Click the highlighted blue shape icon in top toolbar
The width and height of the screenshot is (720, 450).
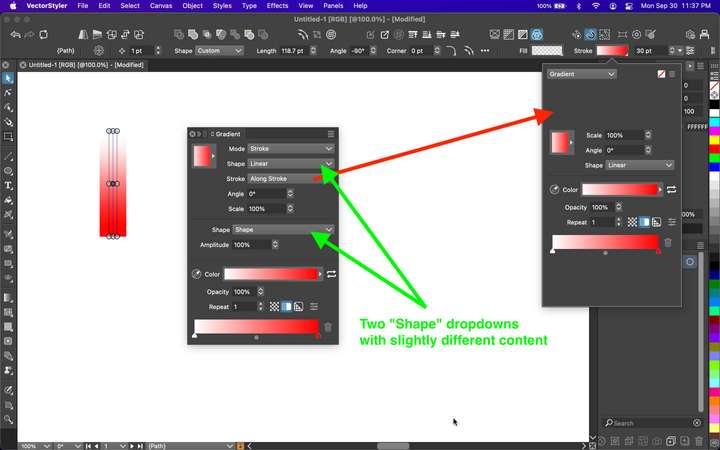(536, 34)
